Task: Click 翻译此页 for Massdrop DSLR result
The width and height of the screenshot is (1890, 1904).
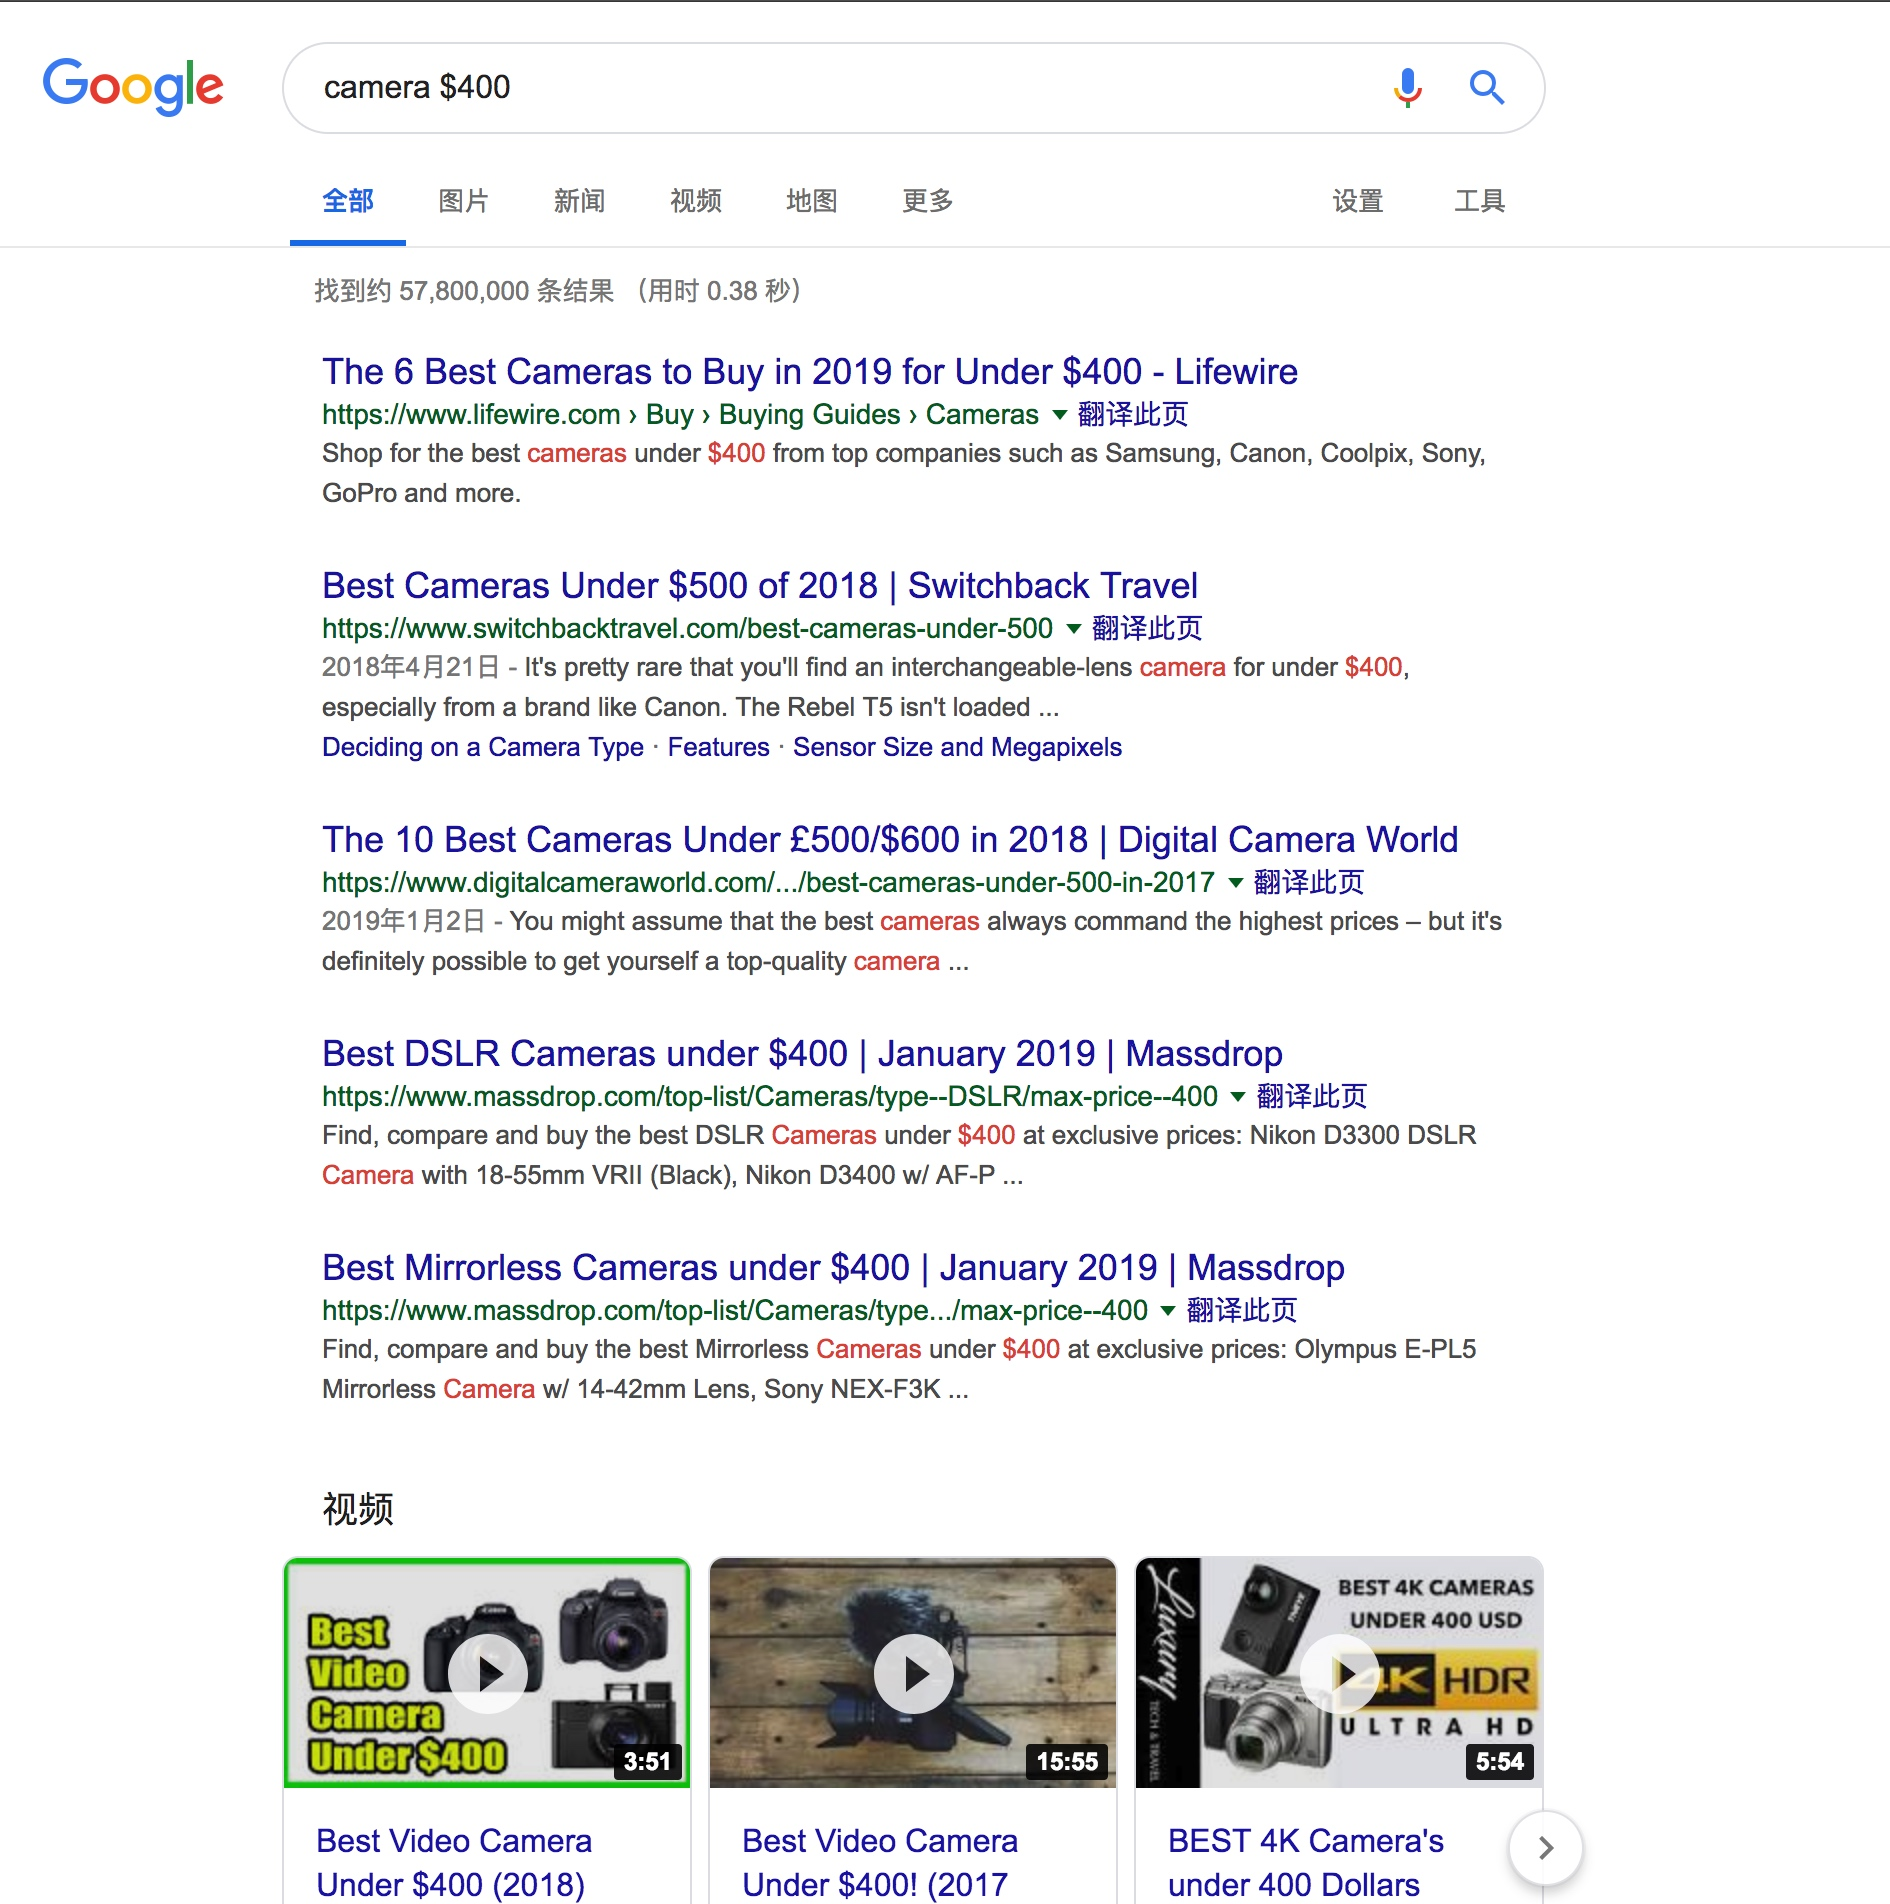Action: tap(1312, 1097)
